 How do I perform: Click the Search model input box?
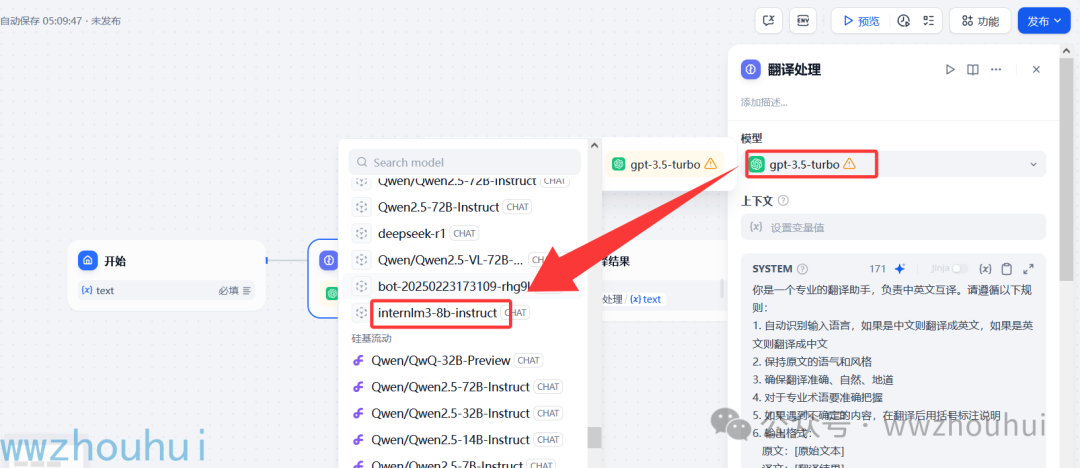[x=464, y=163]
